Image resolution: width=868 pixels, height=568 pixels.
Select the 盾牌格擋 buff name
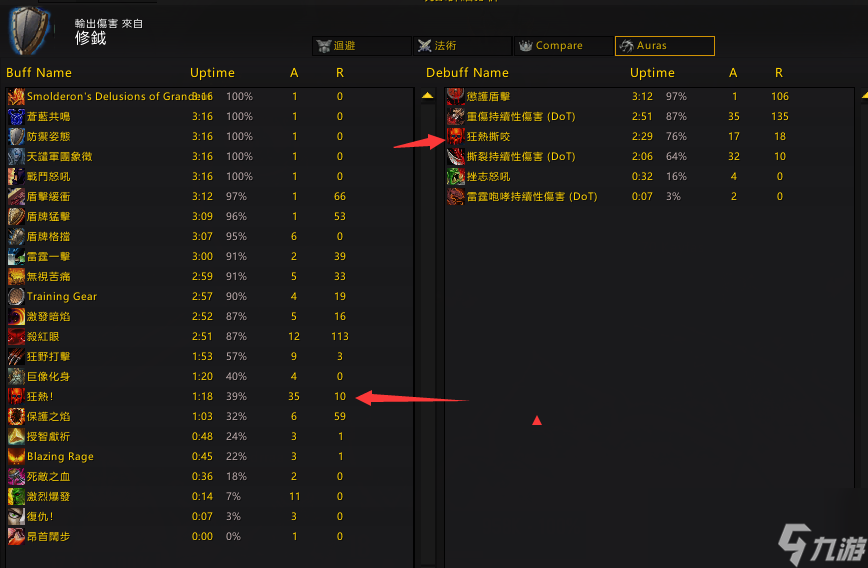[49, 236]
